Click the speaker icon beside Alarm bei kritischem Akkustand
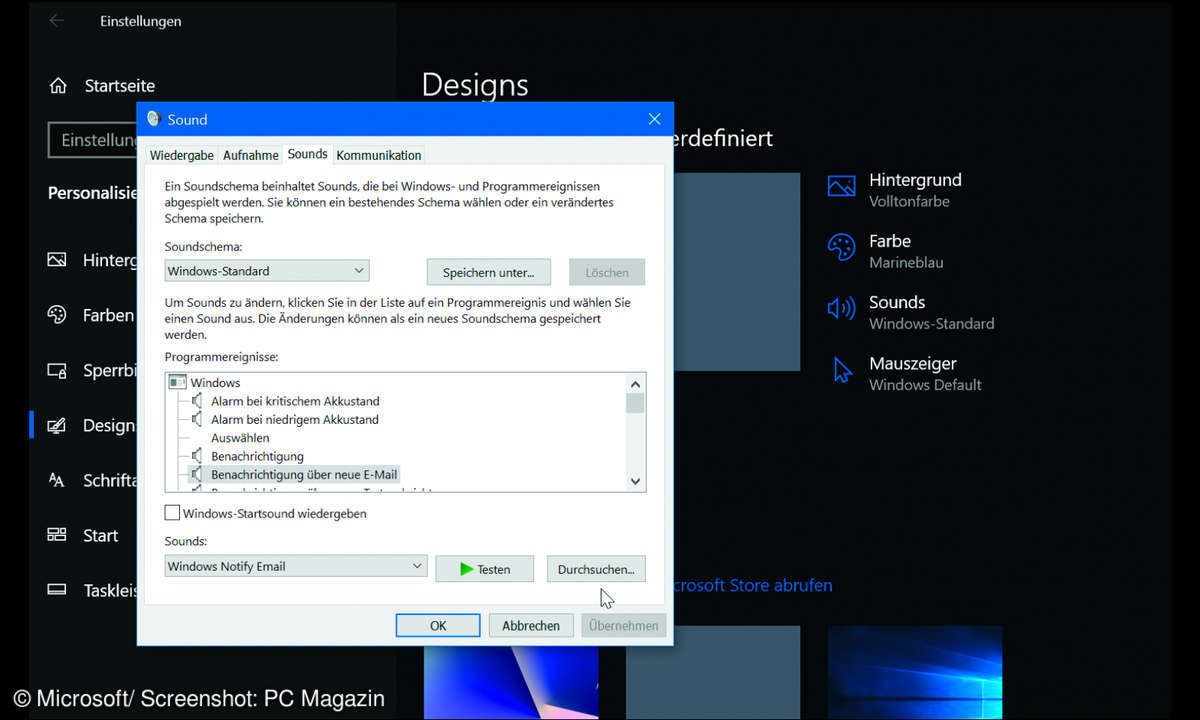 click(x=197, y=401)
